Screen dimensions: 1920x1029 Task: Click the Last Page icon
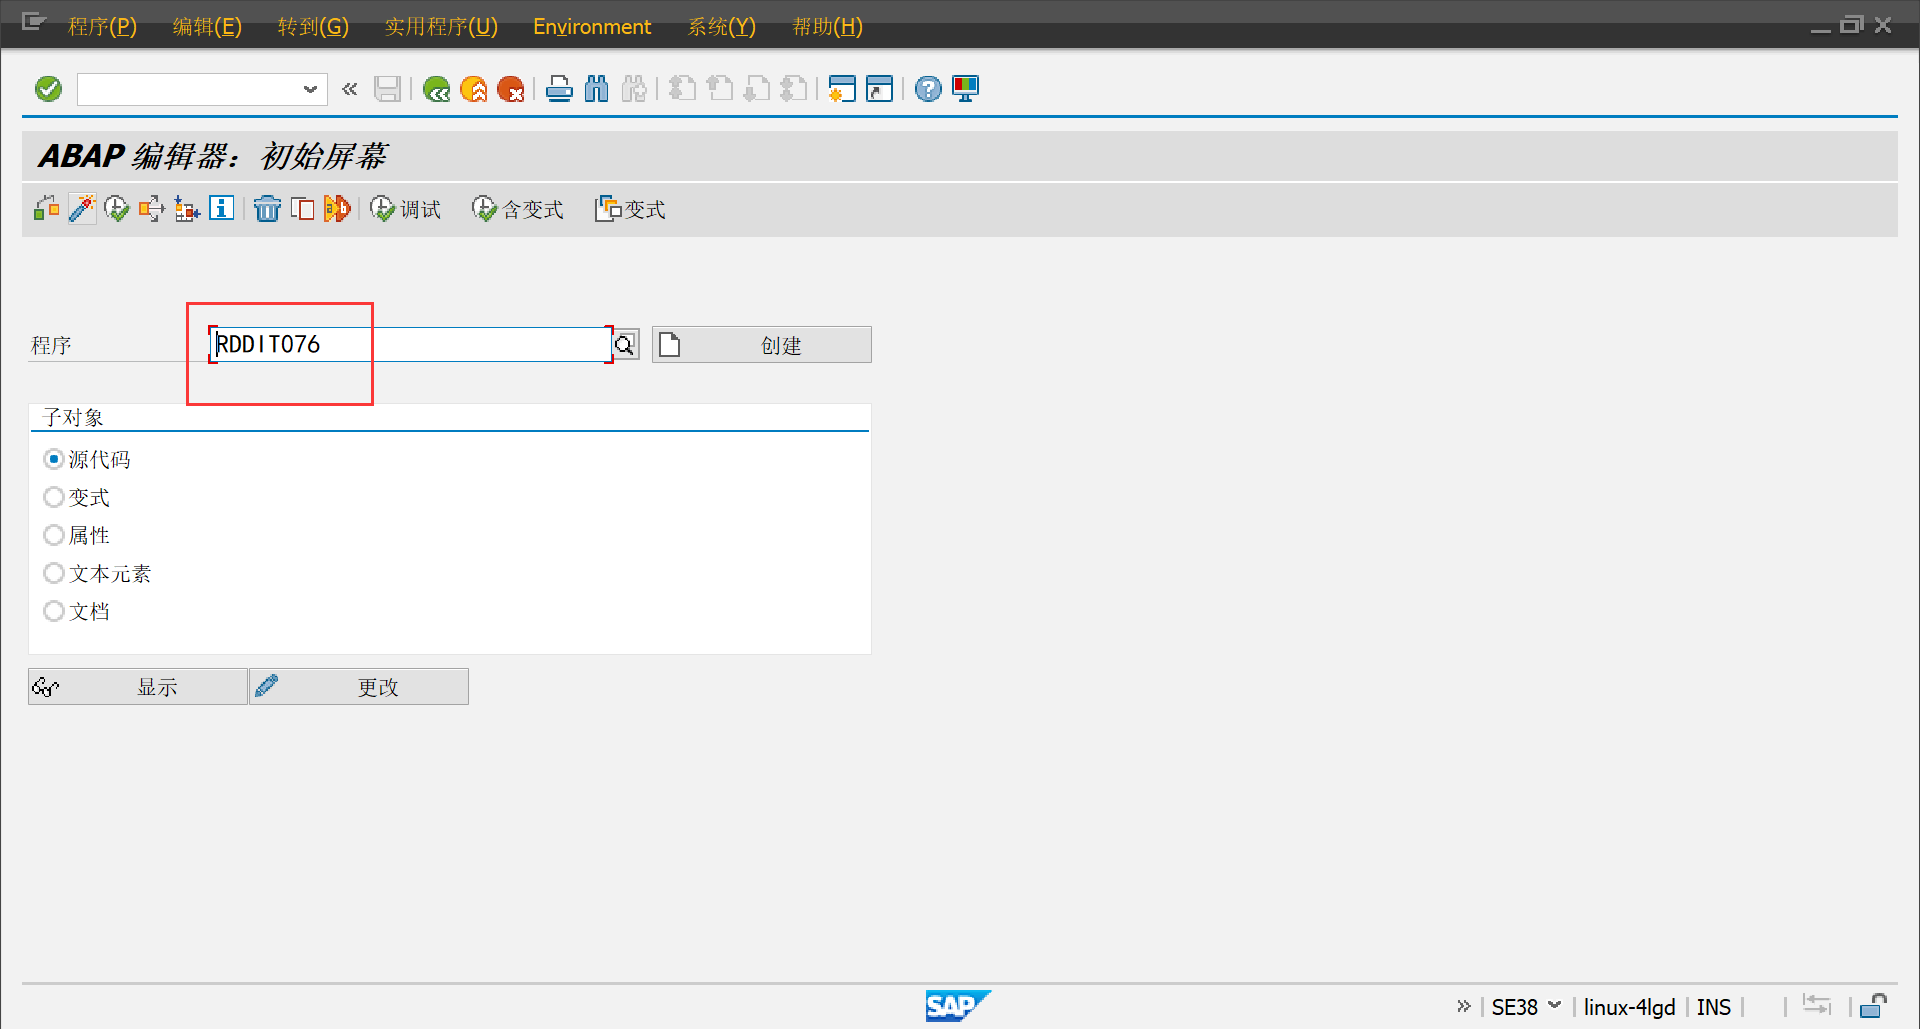pos(794,89)
